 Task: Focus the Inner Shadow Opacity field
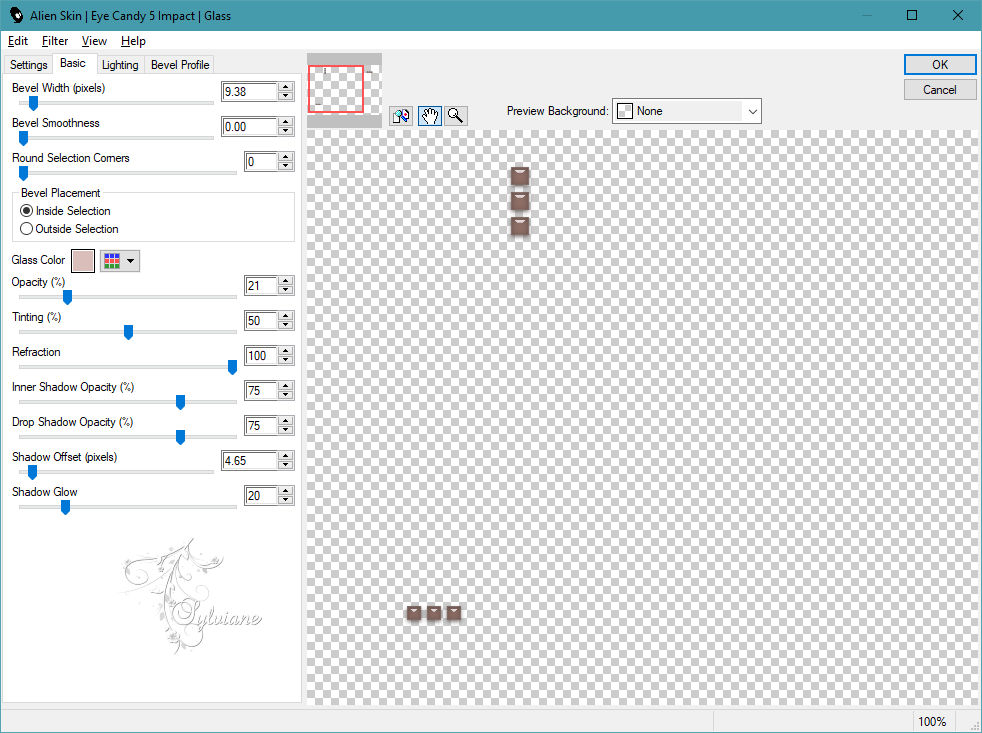tap(261, 391)
